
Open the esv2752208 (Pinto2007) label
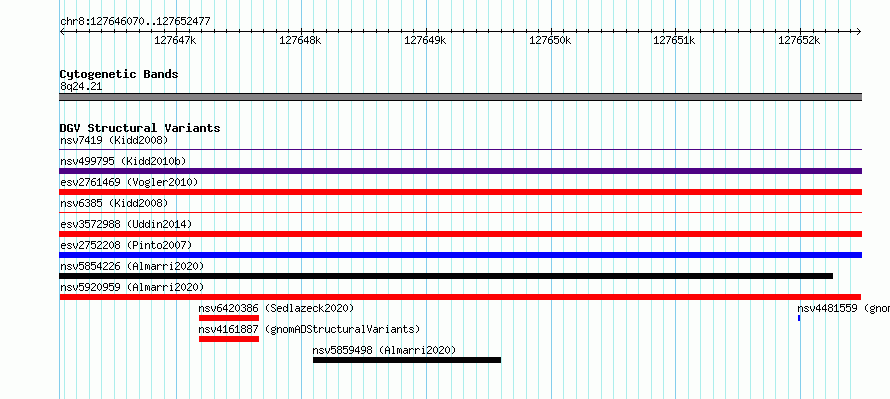(x=126, y=245)
